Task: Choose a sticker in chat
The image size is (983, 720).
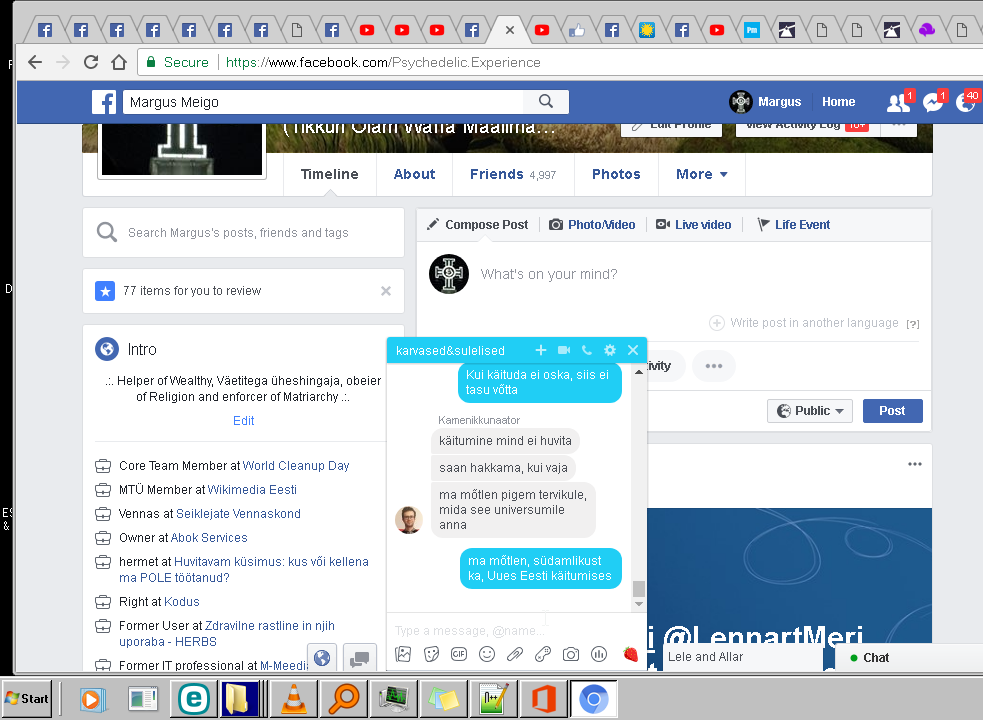Action: tap(431, 654)
